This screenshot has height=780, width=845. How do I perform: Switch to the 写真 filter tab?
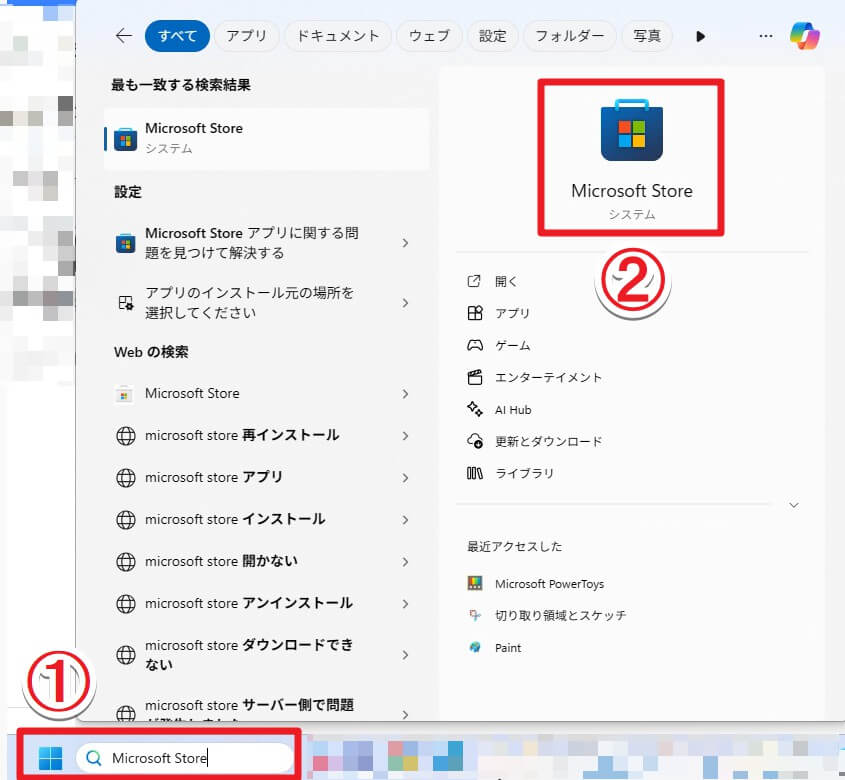pos(647,36)
